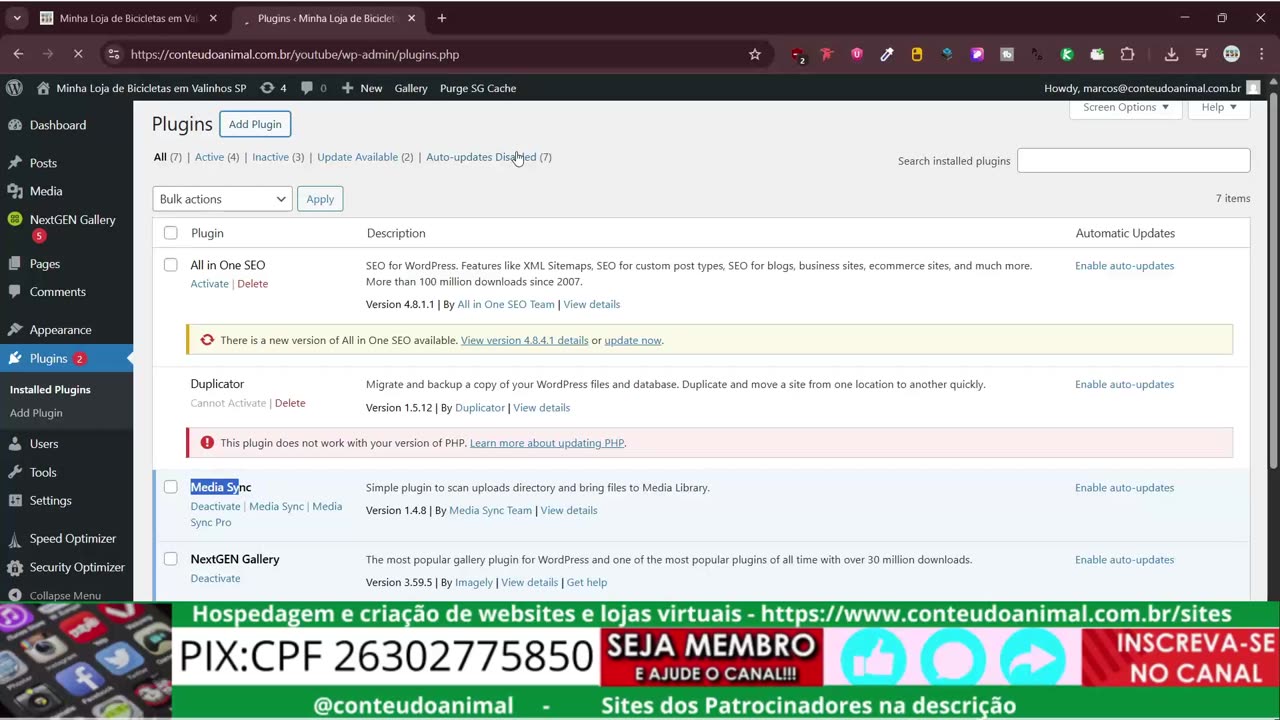Focus the Search installed plugins field

click(x=1133, y=160)
